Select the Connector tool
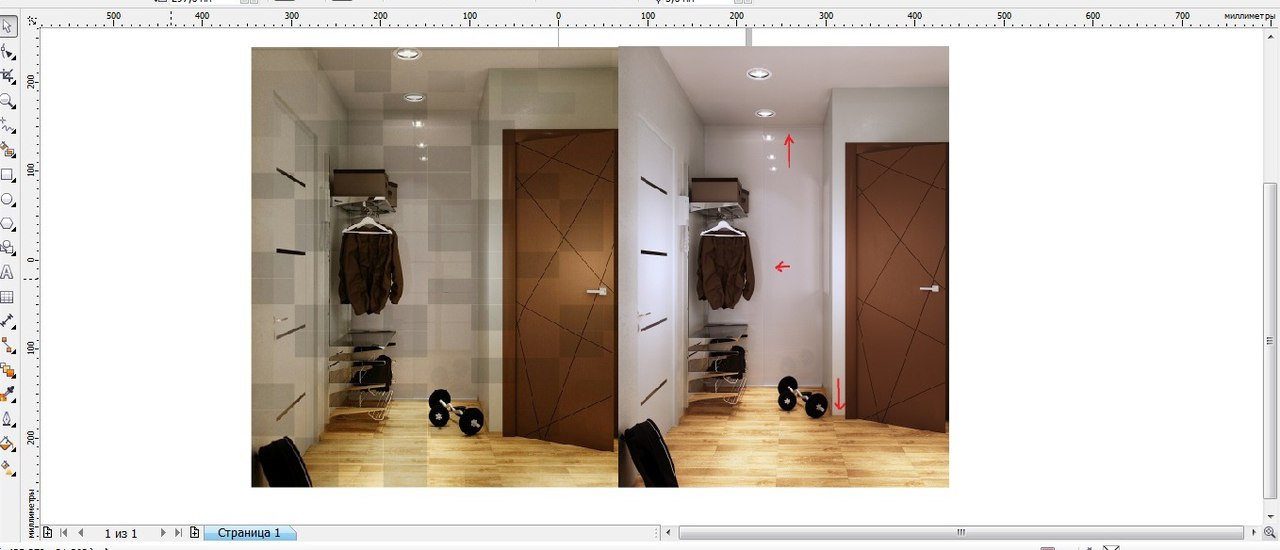Image resolution: width=1280 pixels, height=550 pixels. pyautogui.click(x=8, y=345)
